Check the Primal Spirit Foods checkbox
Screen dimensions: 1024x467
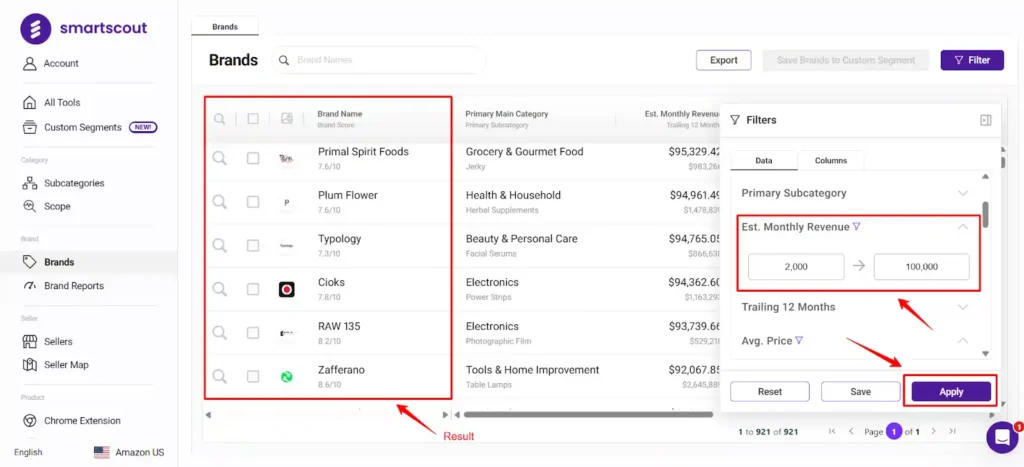tap(253, 158)
